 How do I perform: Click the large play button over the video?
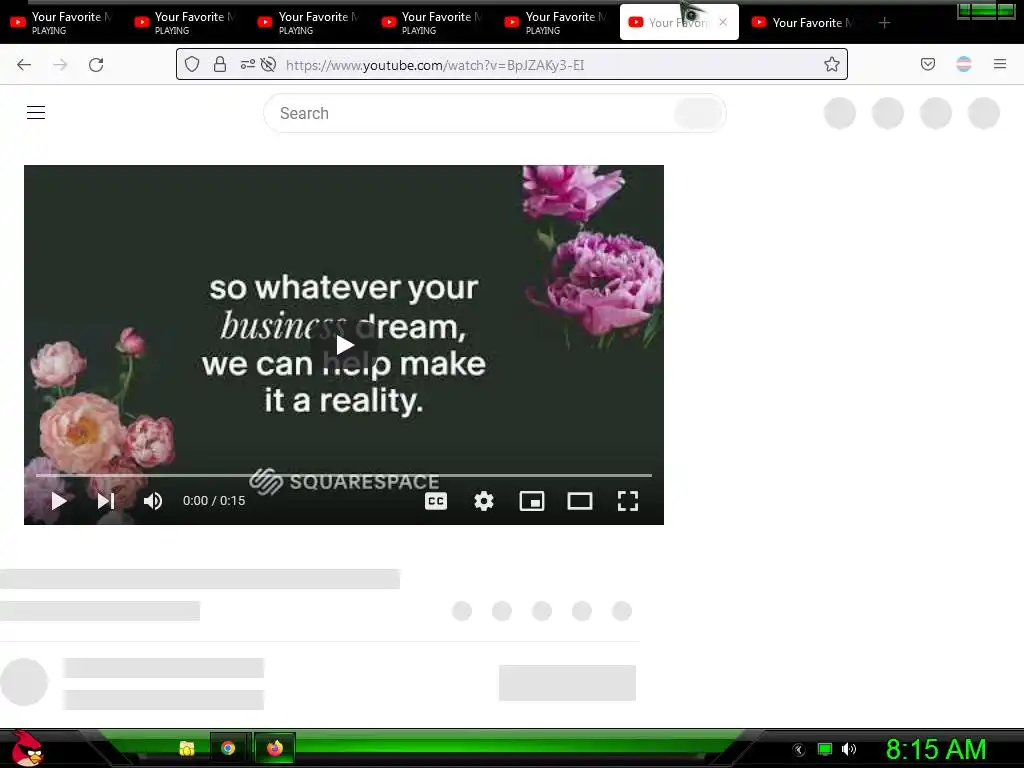point(344,345)
